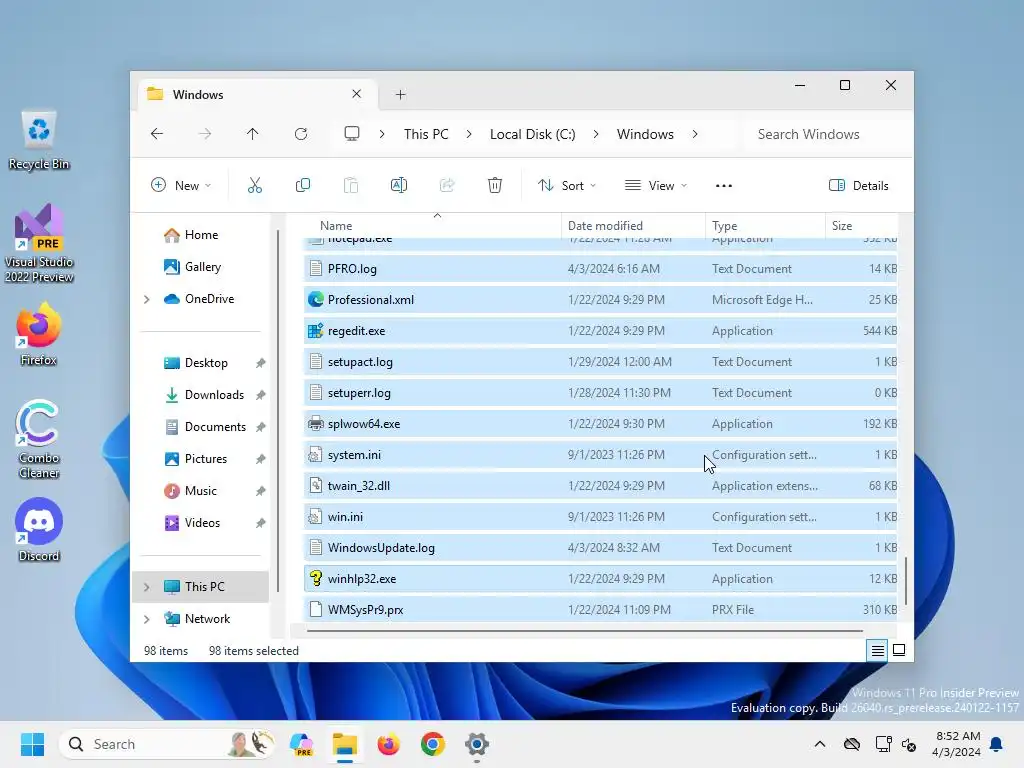Click the Rename icon in toolbar
Image resolution: width=1024 pixels, height=768 pixels.
(x=398, y=185)
